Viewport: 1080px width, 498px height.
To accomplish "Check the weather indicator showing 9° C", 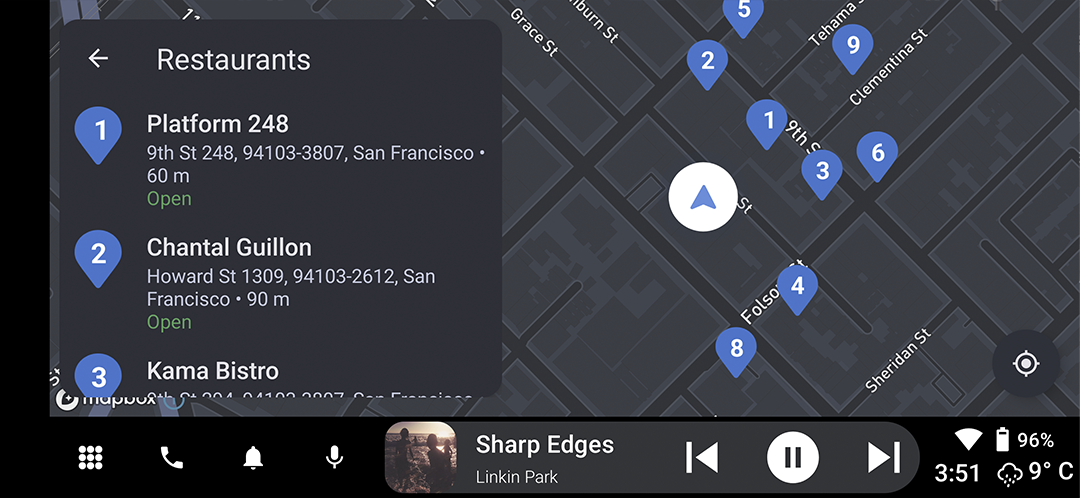I will [1035, 473].
